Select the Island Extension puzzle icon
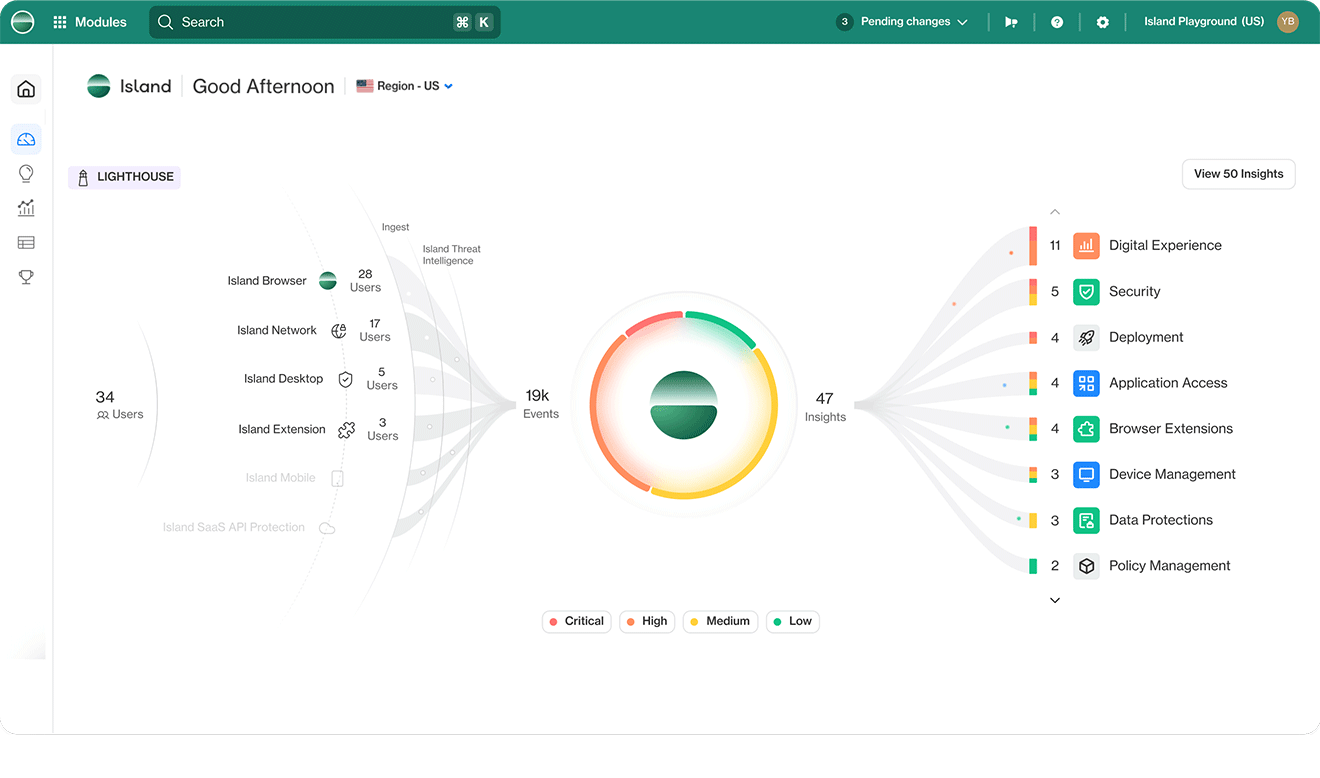The image size is (1320, 778). coord(346,430)
